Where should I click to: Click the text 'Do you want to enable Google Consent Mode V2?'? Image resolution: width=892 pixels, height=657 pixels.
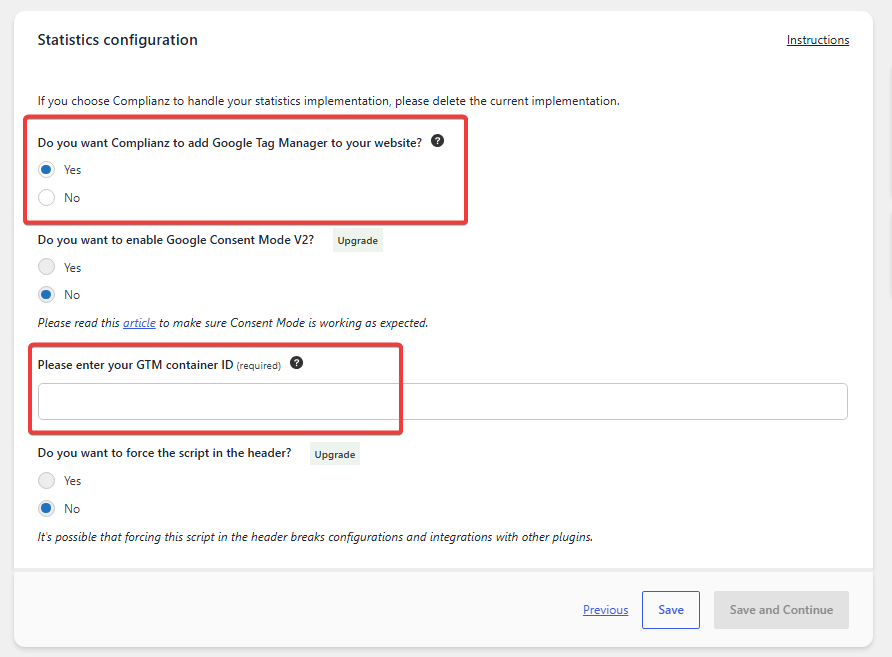[176, 240]
